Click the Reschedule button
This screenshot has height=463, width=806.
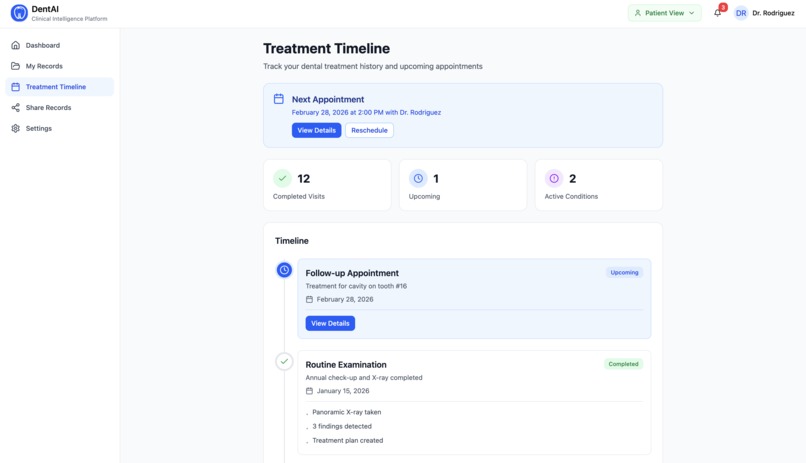pos(369,130)
